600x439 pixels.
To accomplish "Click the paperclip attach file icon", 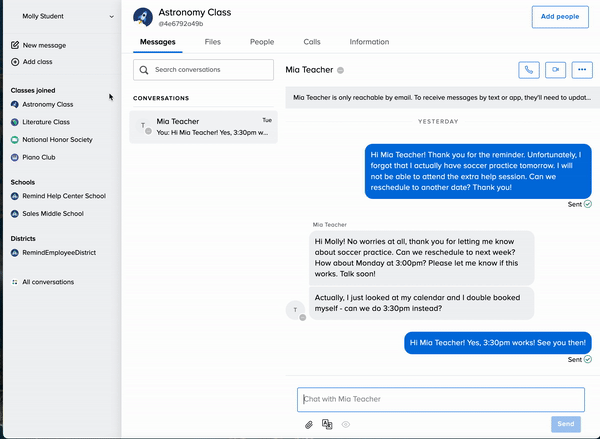I will pos(310,424).
